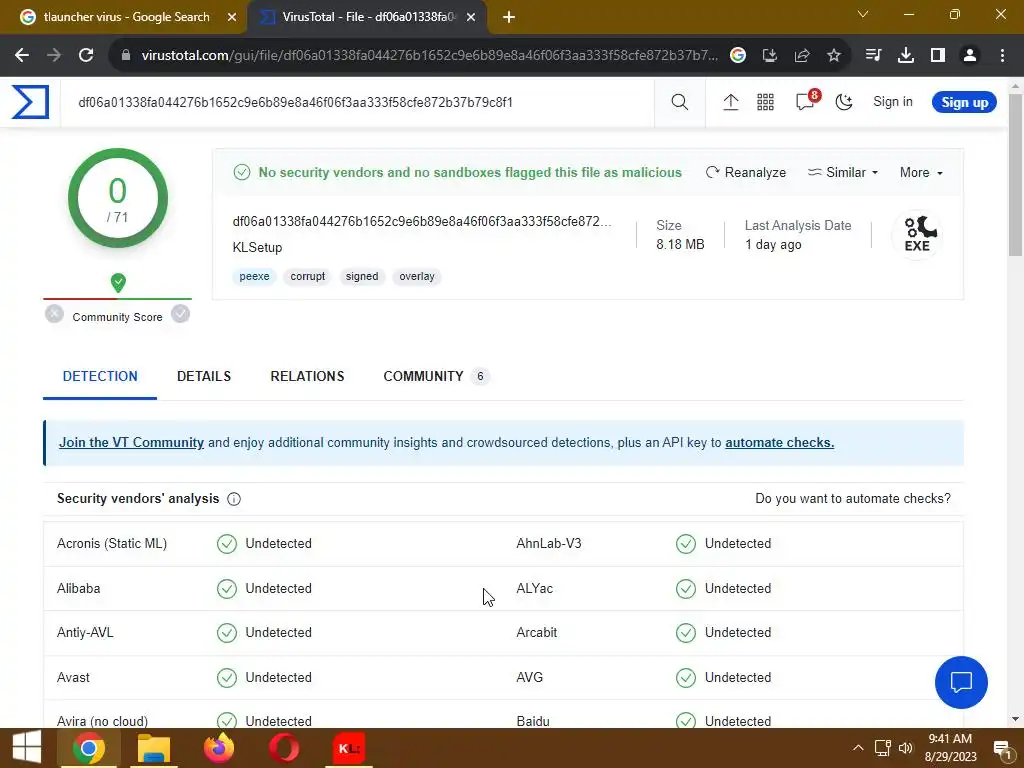Switch to the DETAILS tab
The width and height of the screenshot is (1024, 768).
click(x=204, y=376)
